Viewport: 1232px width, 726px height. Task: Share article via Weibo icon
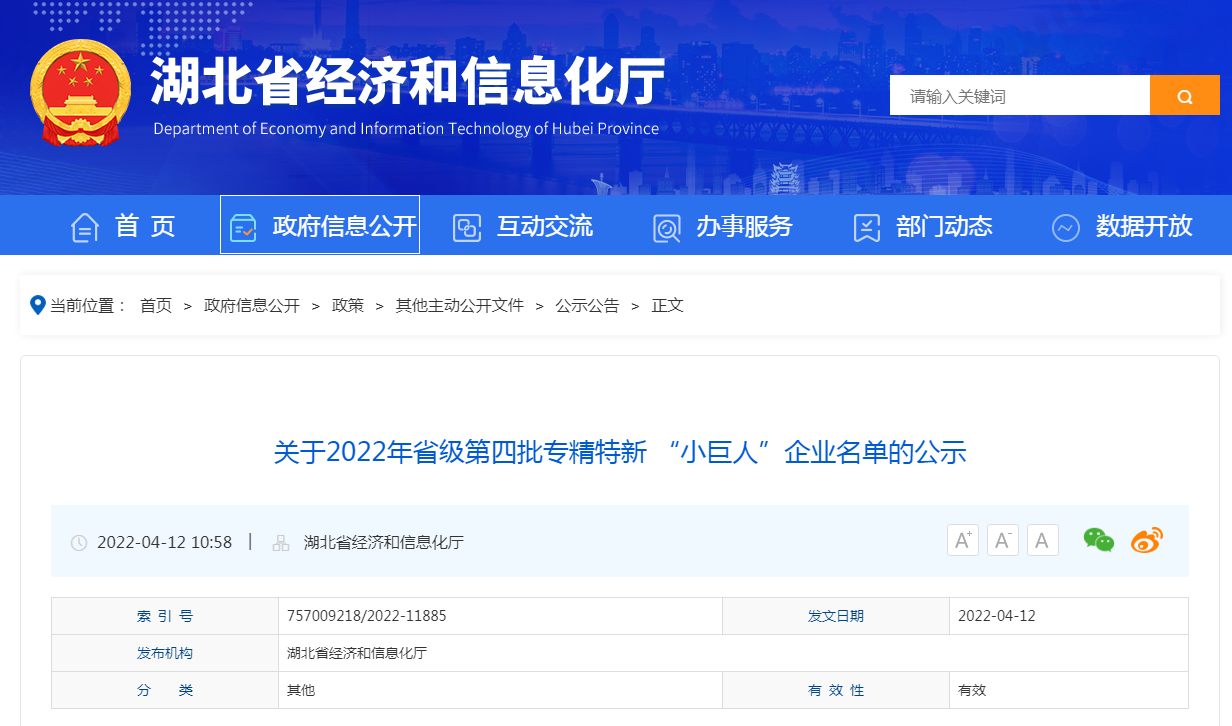coord(1147,541)
